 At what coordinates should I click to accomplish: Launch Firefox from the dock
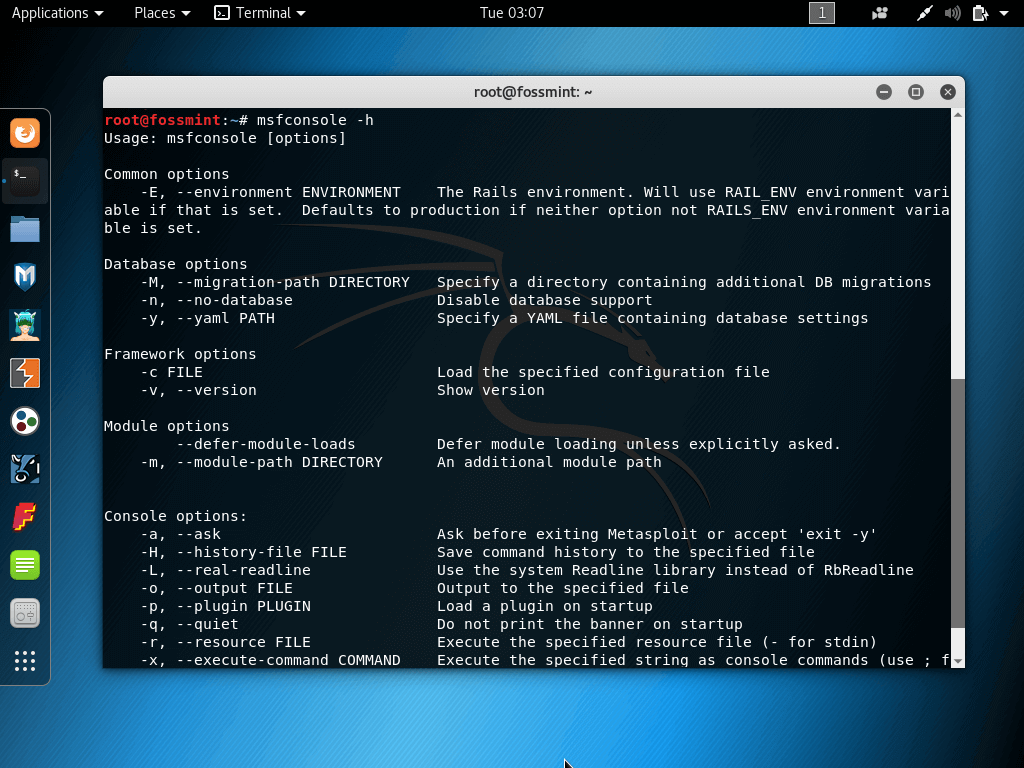(x=25, y=133)
